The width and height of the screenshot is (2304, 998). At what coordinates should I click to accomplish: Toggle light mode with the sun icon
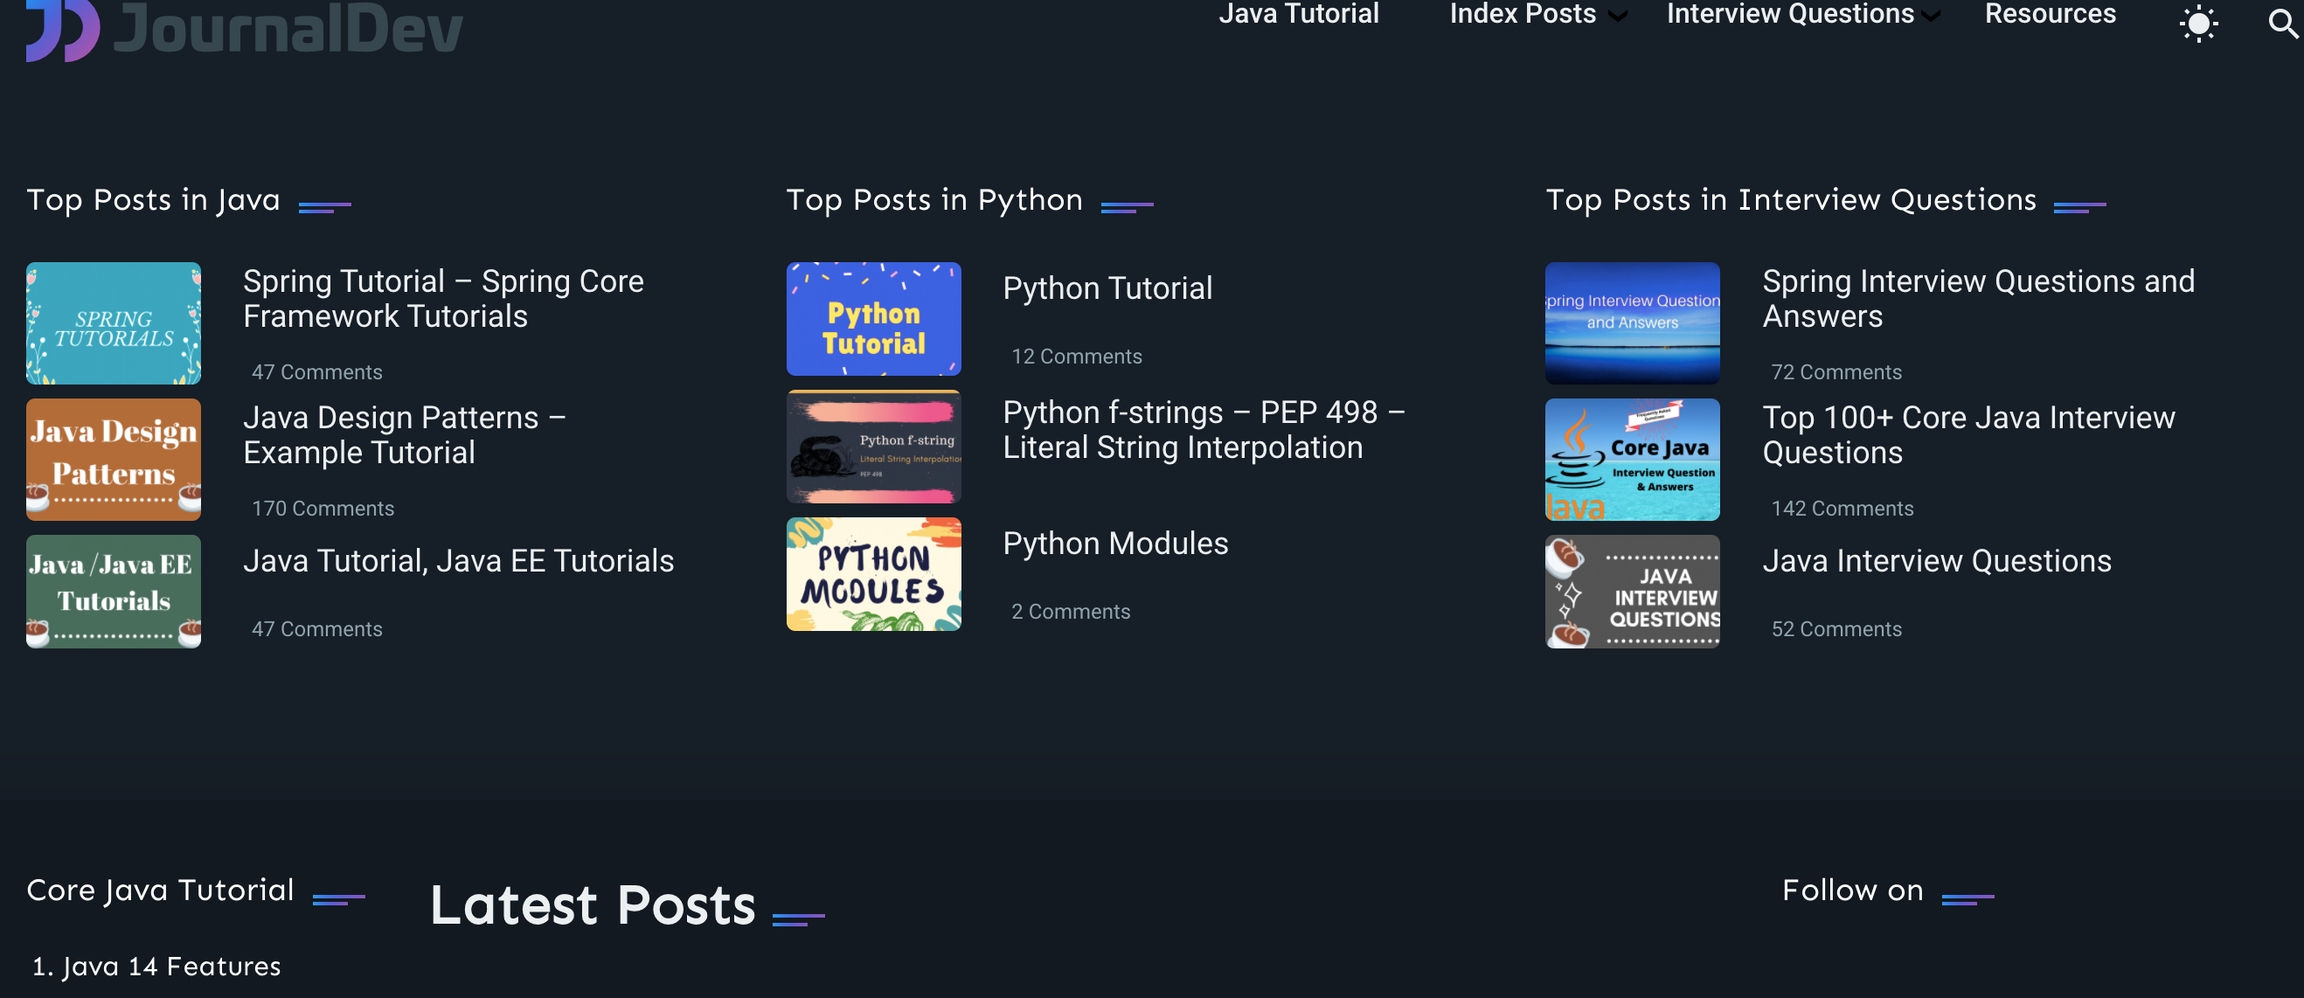2198,24
